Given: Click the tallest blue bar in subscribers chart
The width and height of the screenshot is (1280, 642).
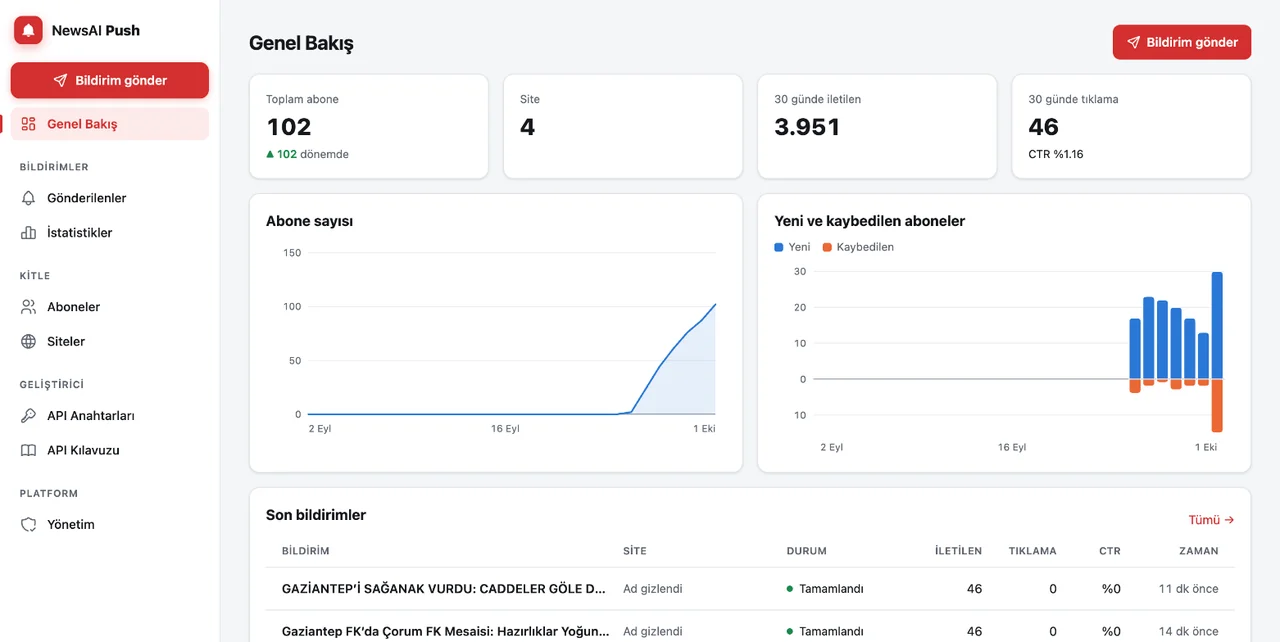Looking at the screenshot, I should pyautogui.click(x=1217, y=325).
